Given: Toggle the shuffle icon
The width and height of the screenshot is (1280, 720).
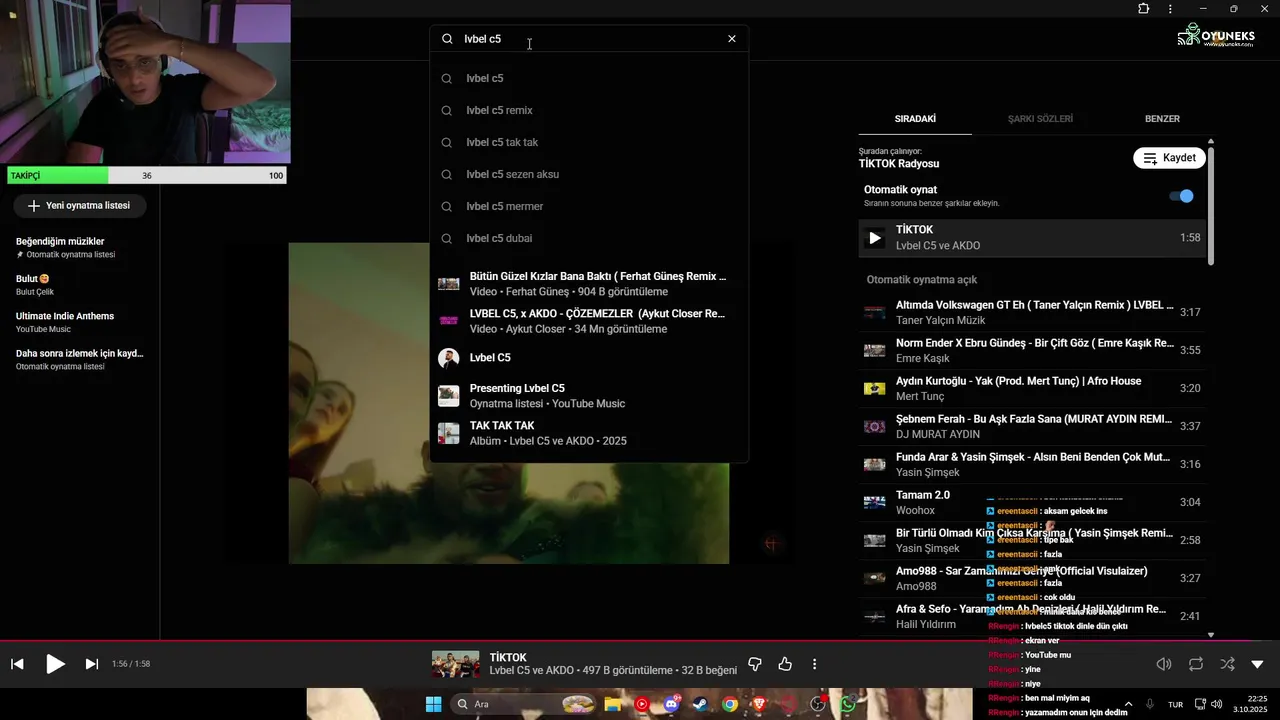Looking at the screenshot, I should coord(1227,664).
